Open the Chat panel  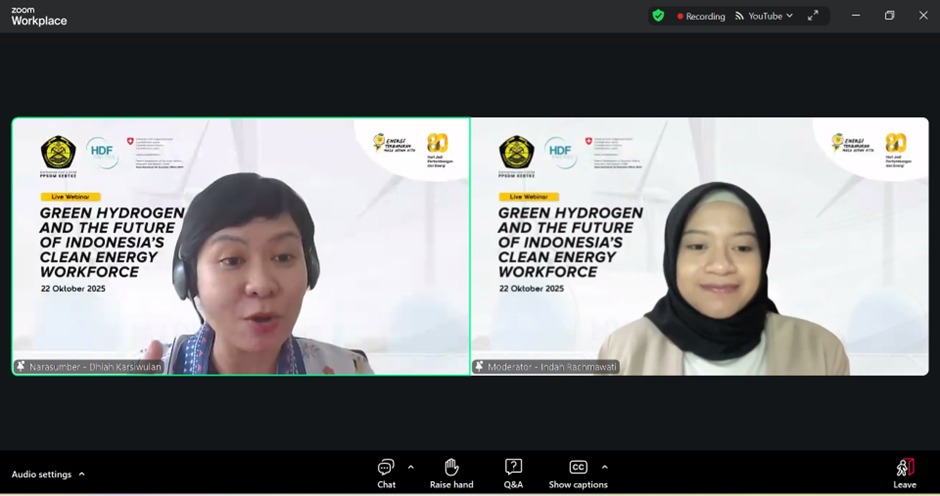point(386,468)
